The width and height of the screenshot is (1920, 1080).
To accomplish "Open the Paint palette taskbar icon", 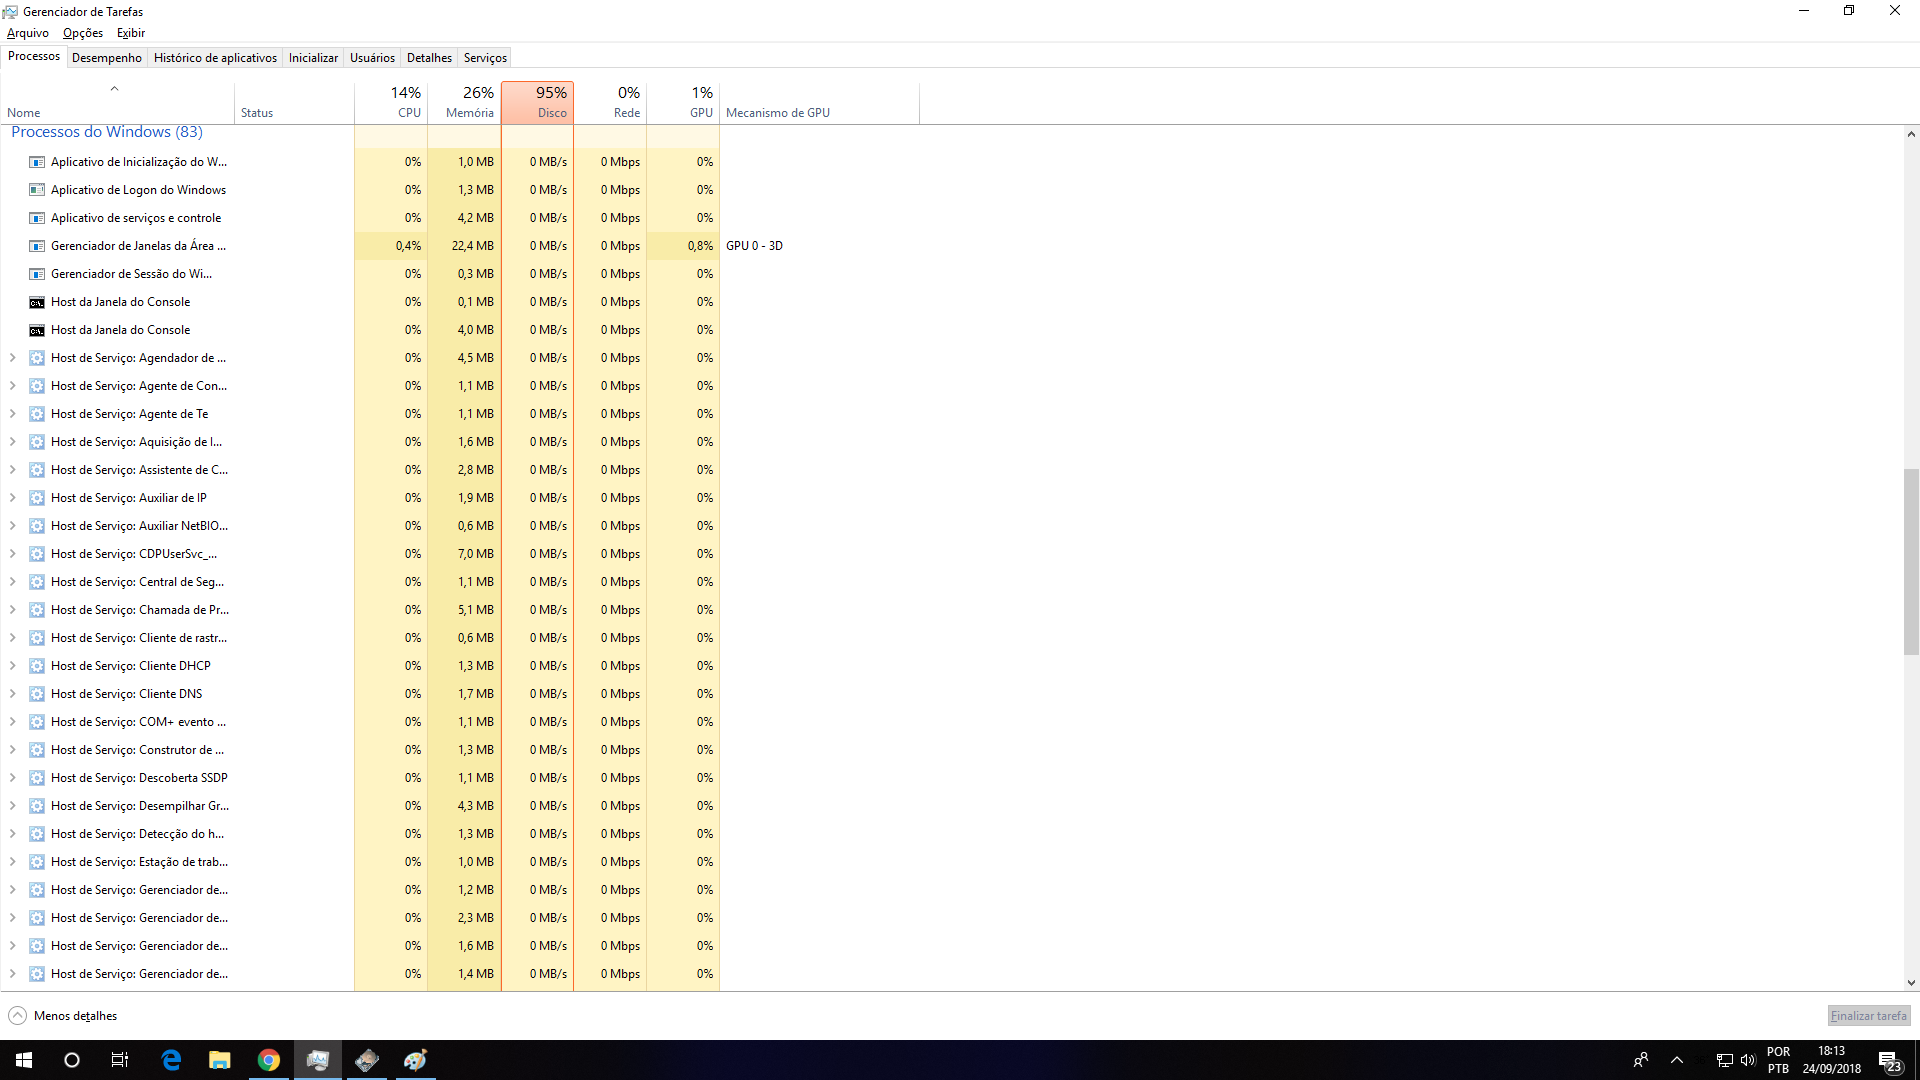I will 416,1060.
